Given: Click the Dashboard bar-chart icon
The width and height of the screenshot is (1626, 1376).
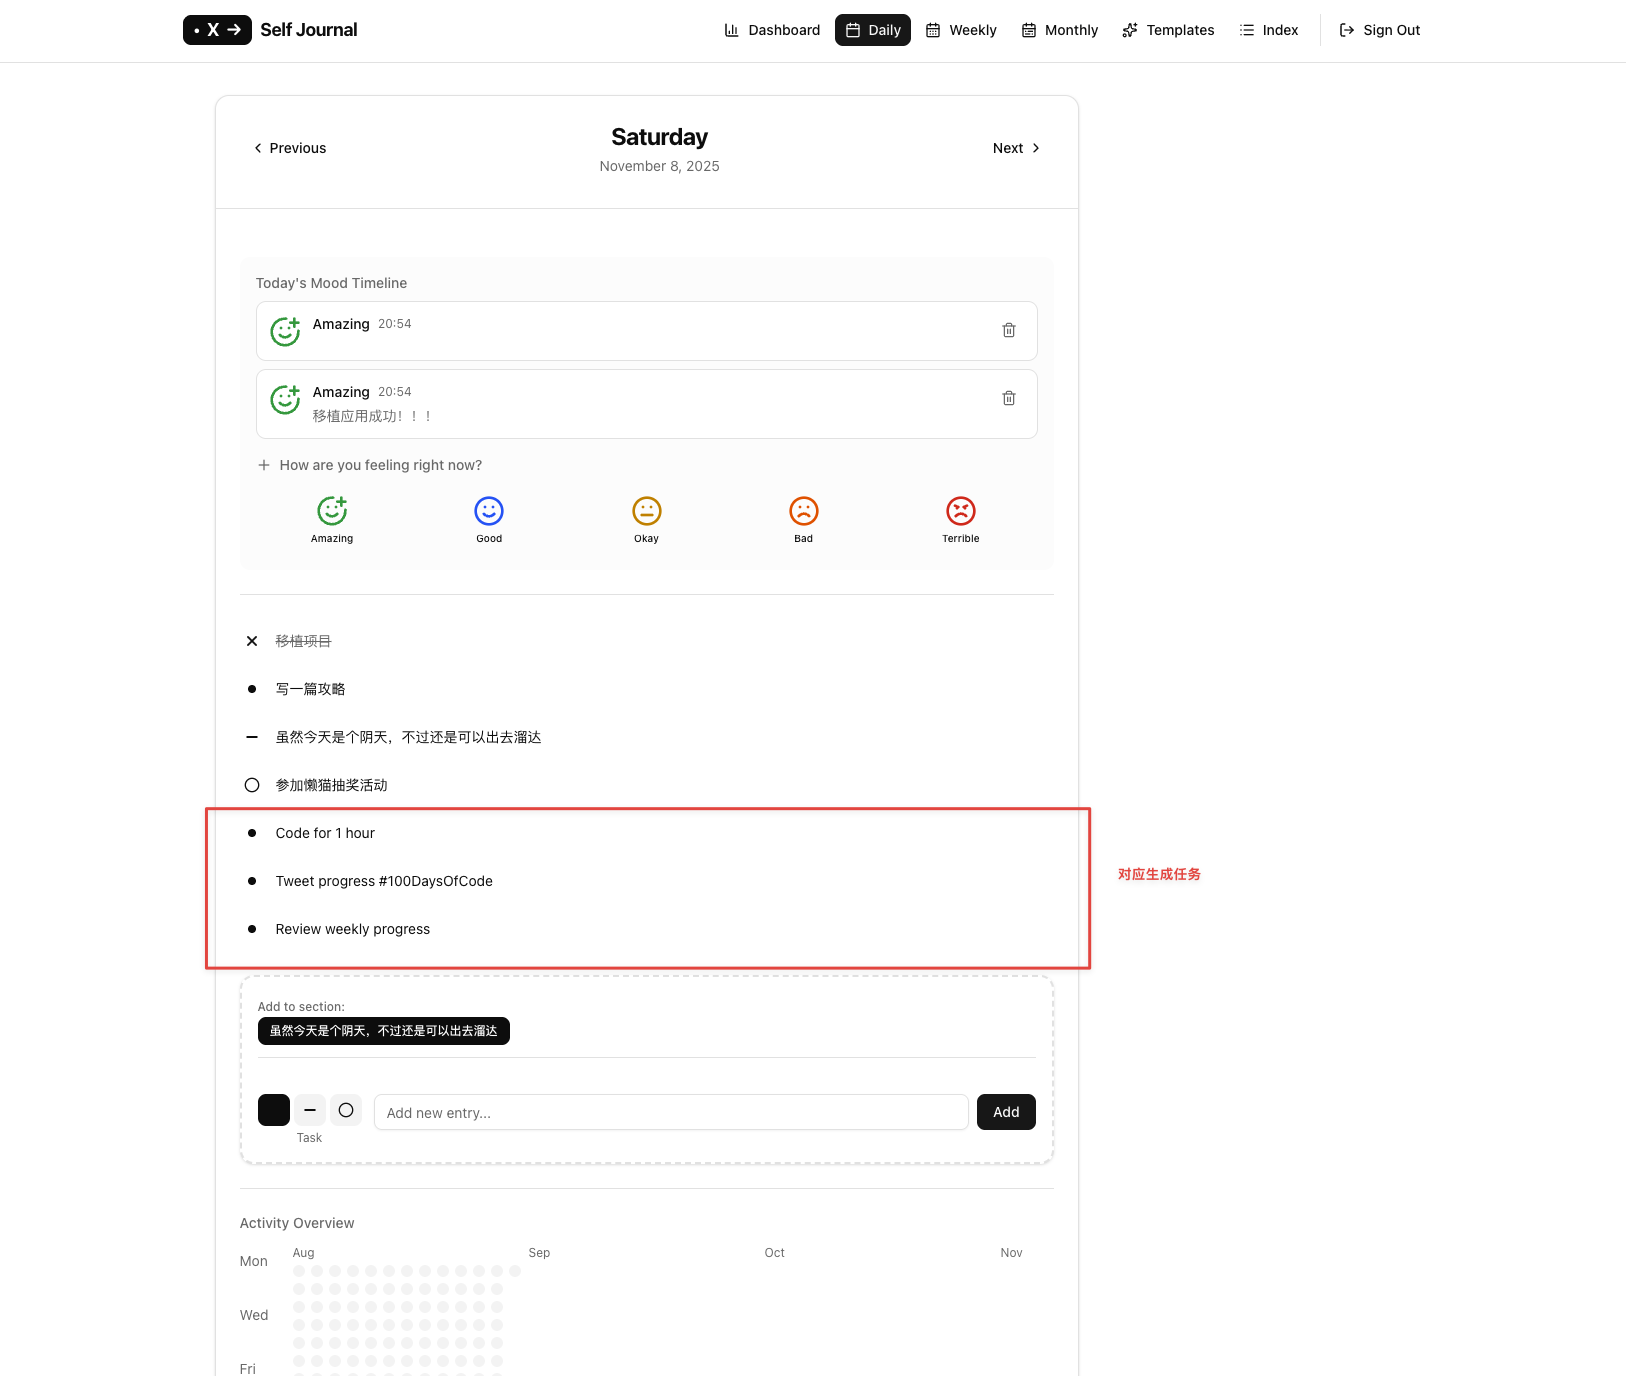Looking at the screenshot, I should tap(732, 30).
